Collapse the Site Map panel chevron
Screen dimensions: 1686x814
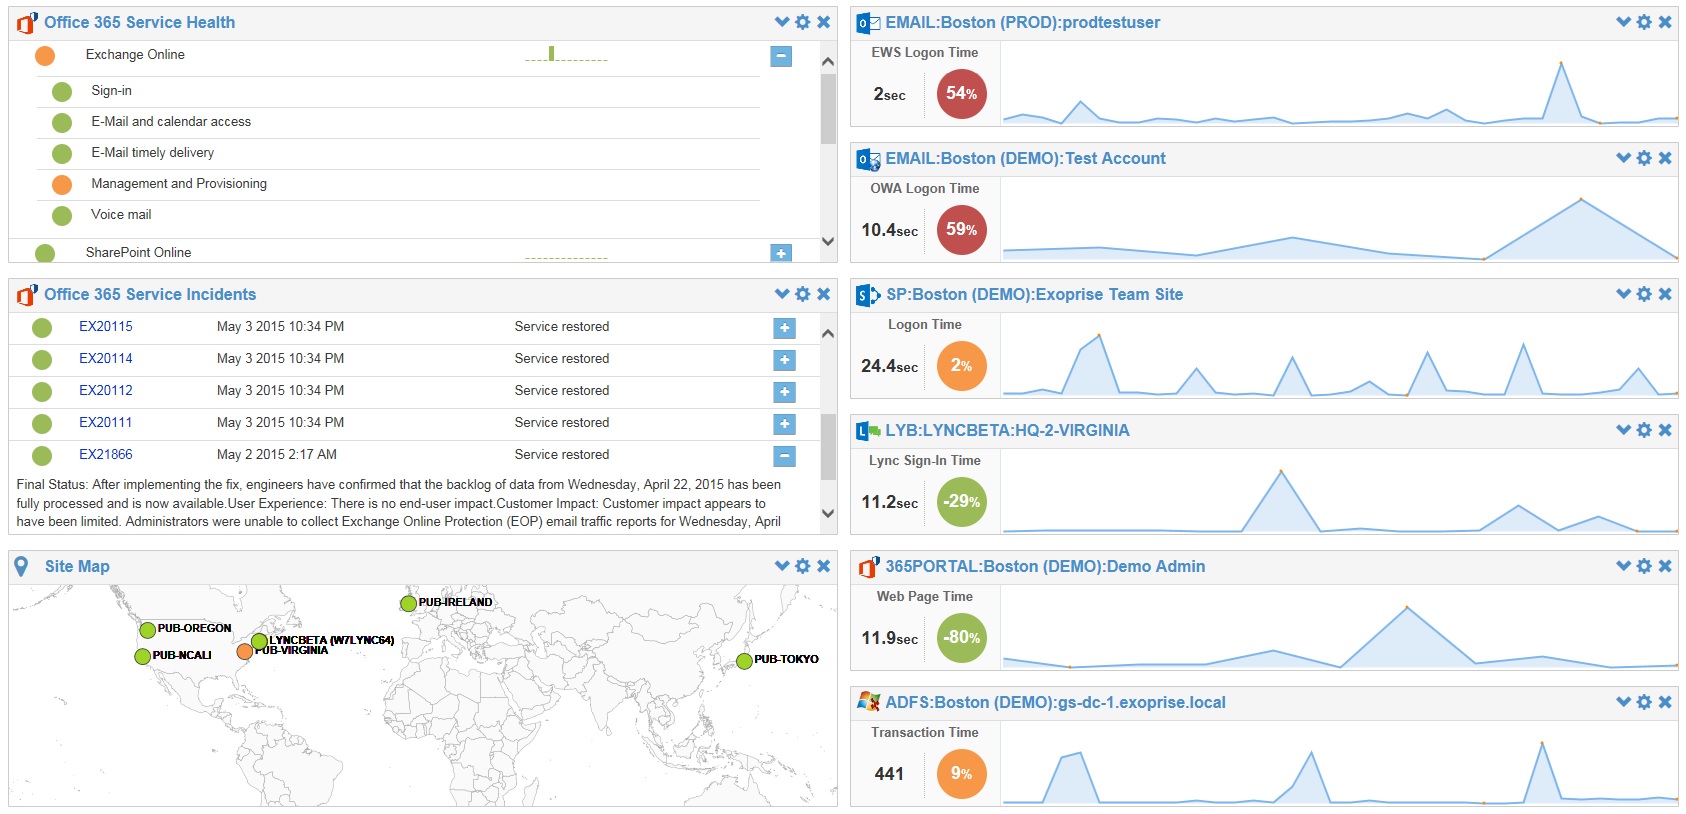coord(782,566)
